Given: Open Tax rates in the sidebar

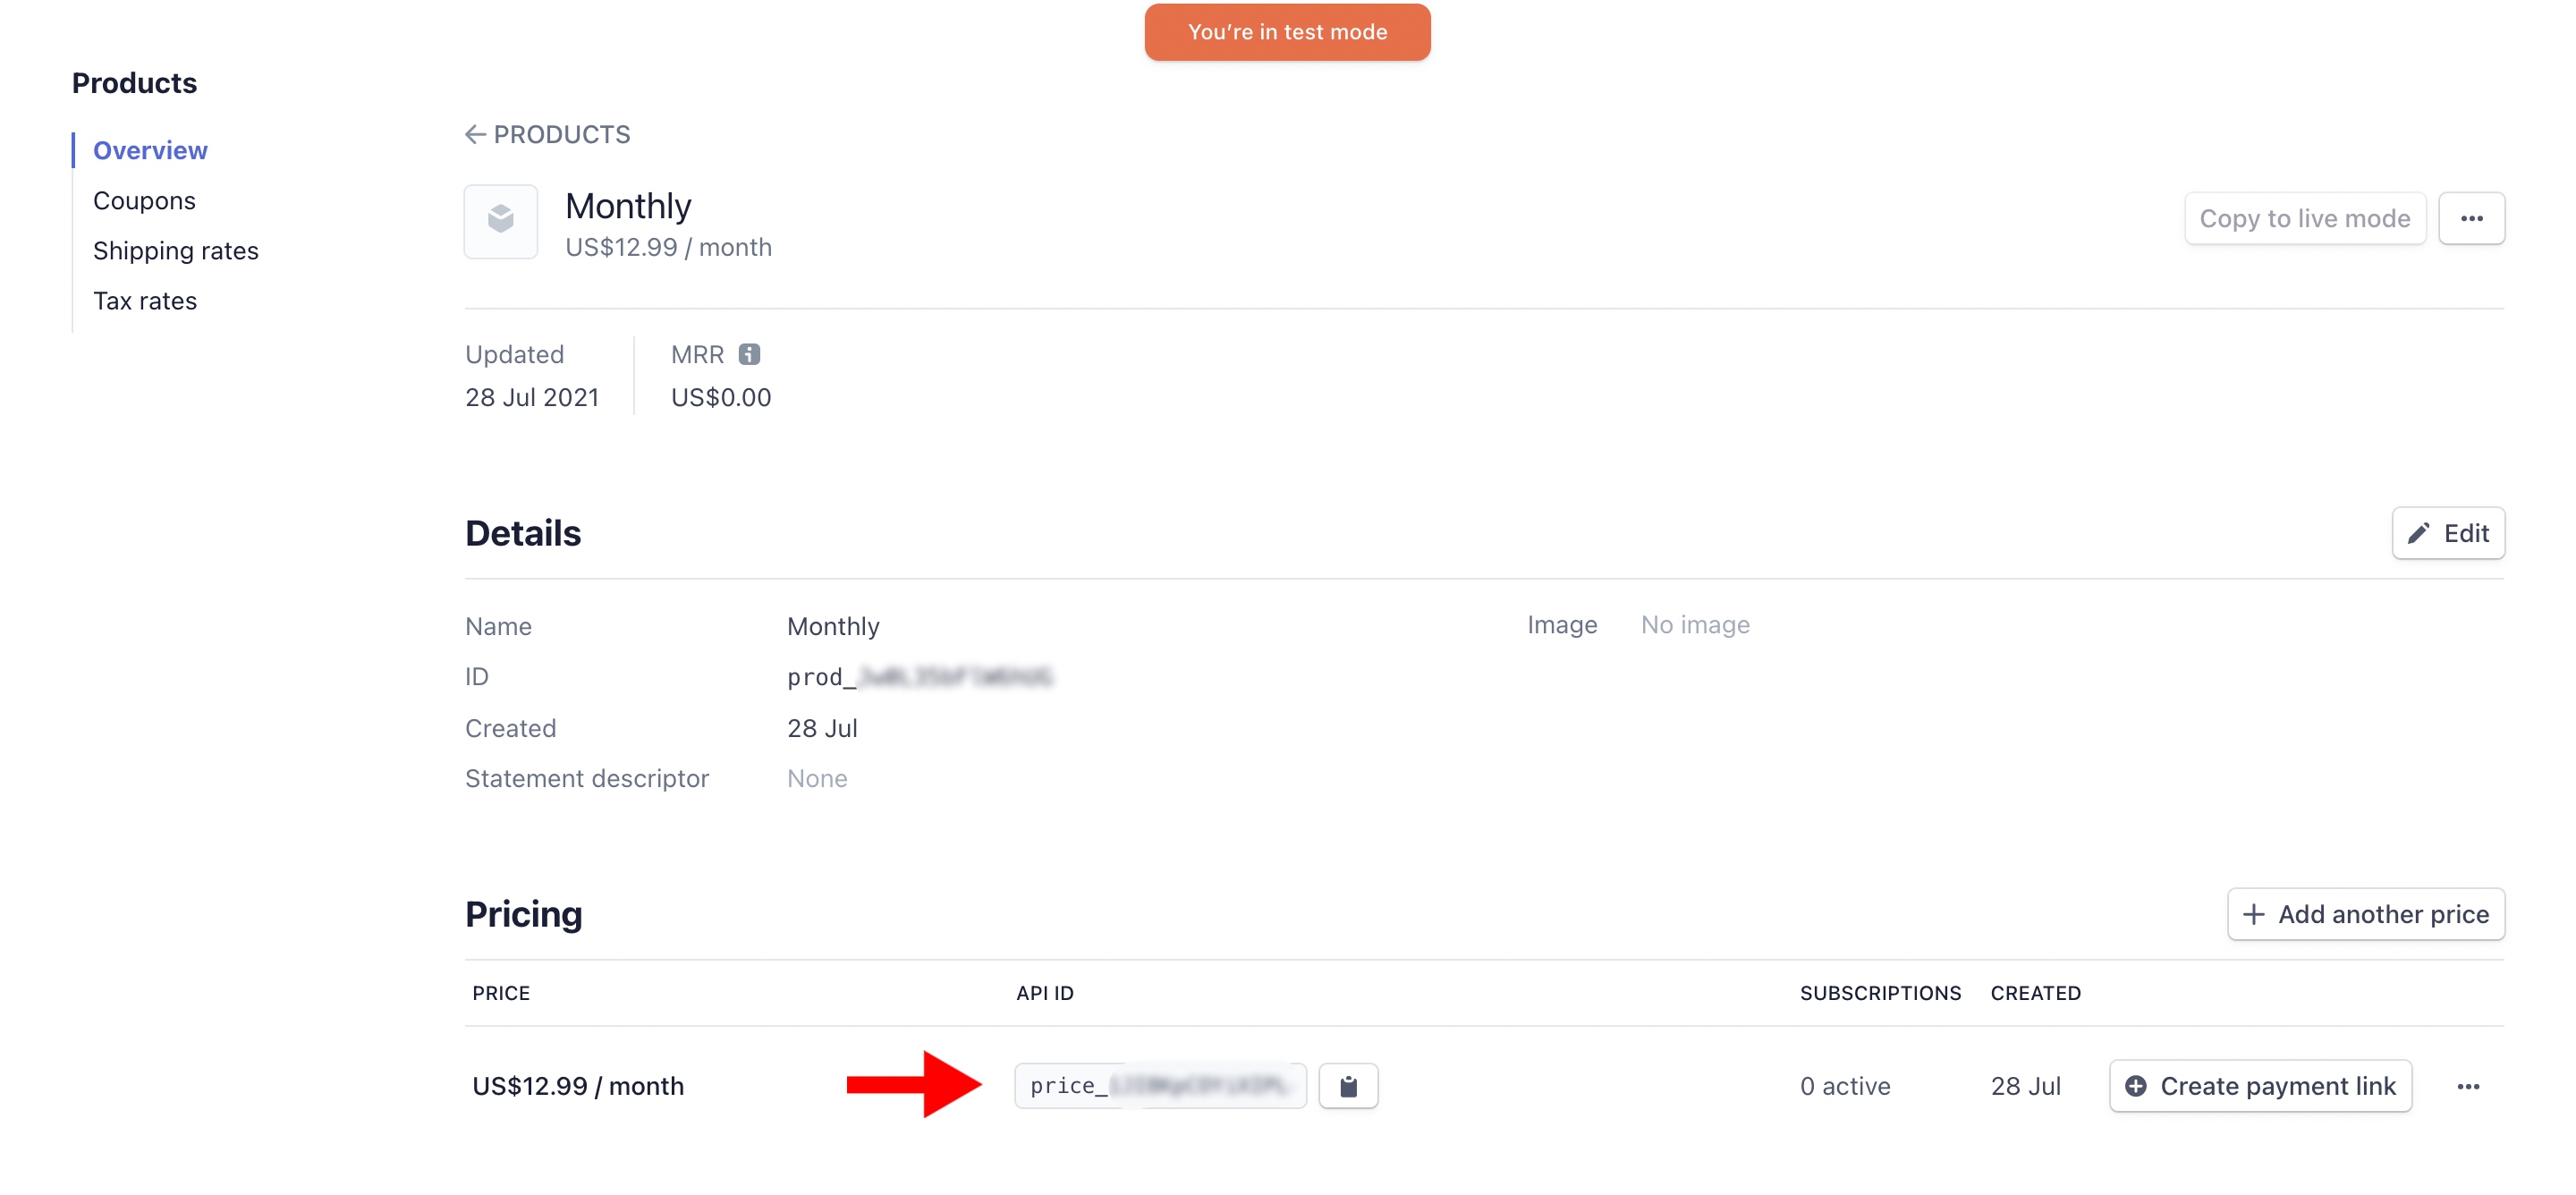Looking at the screenshot, I should (x=144, y=301).
